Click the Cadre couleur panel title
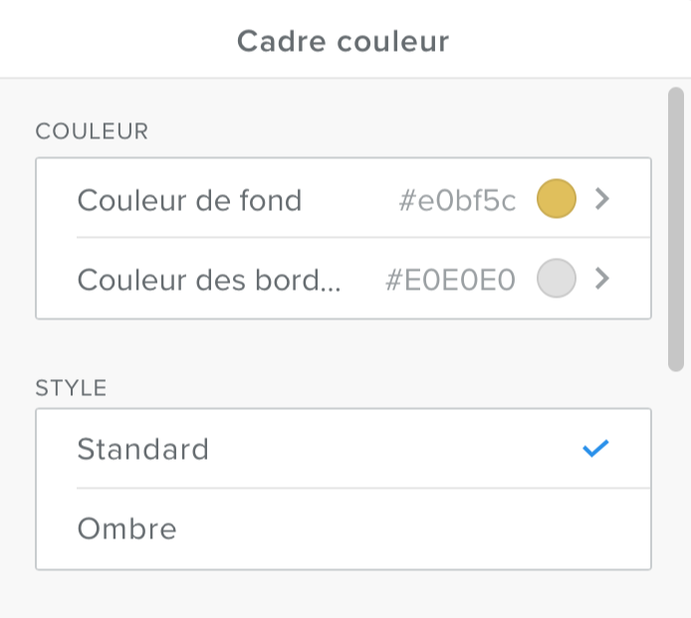Viewport: 691px width, 618px height. (x=343, y=41)
